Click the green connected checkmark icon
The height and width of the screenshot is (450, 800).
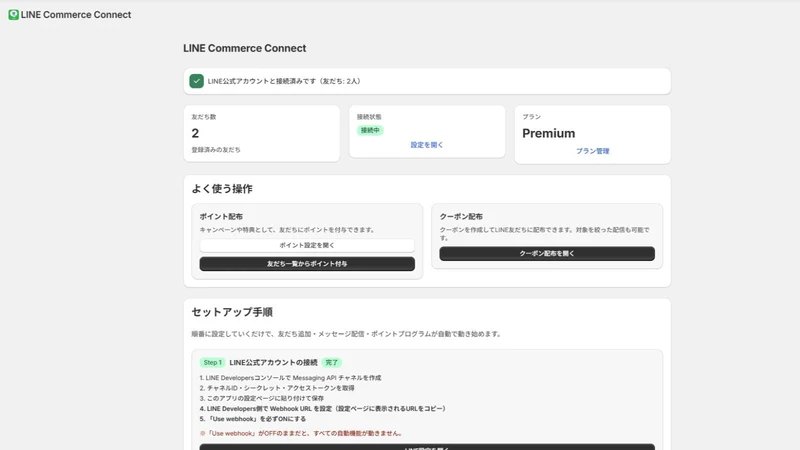click(196, 81)
